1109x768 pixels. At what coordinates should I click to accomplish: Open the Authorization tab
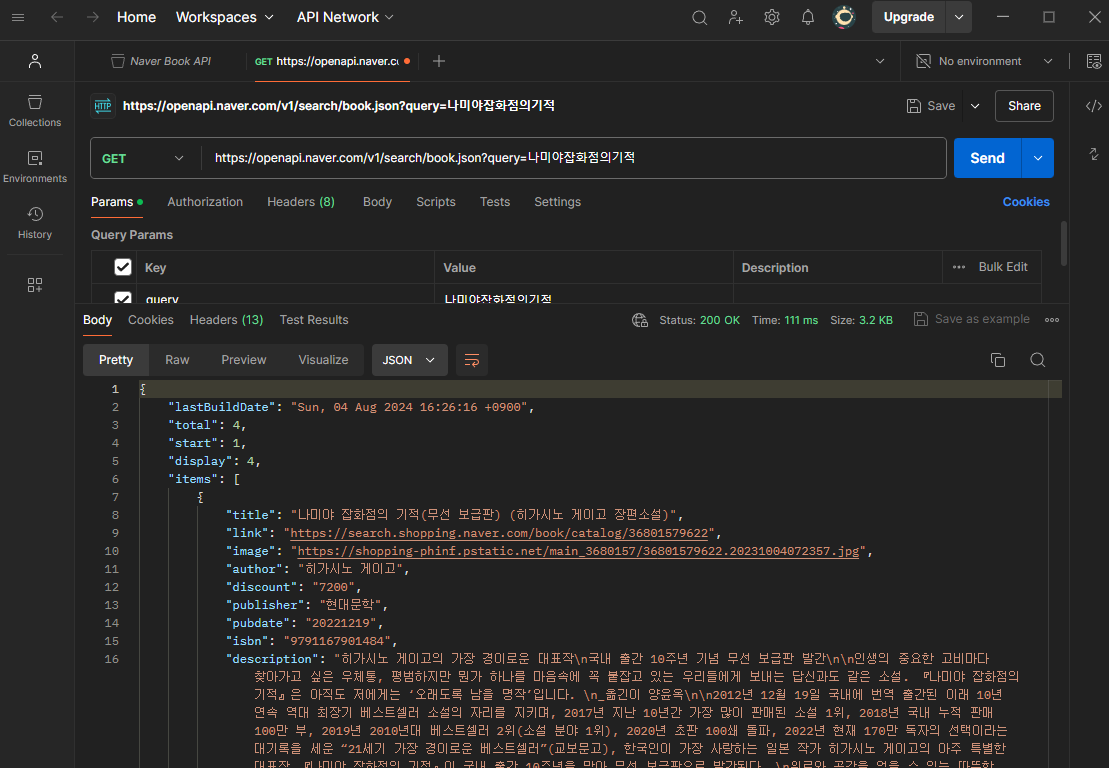205,202
